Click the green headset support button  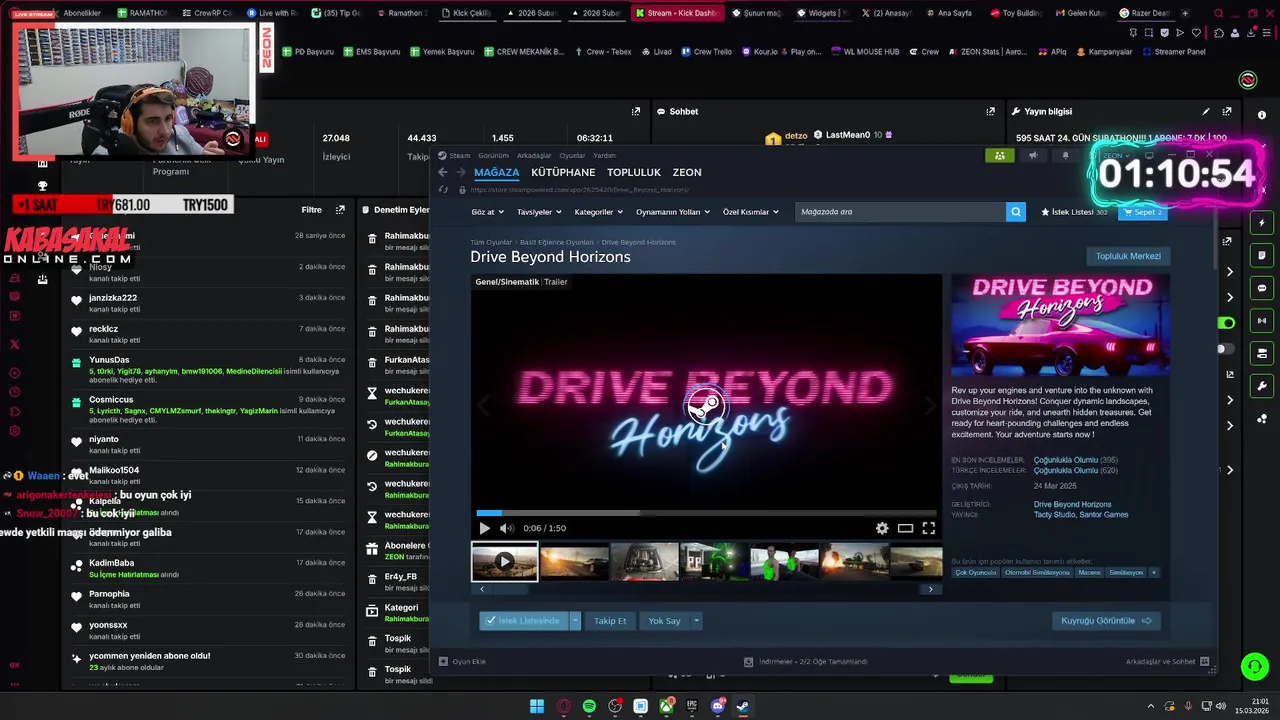pos(1254,666)
